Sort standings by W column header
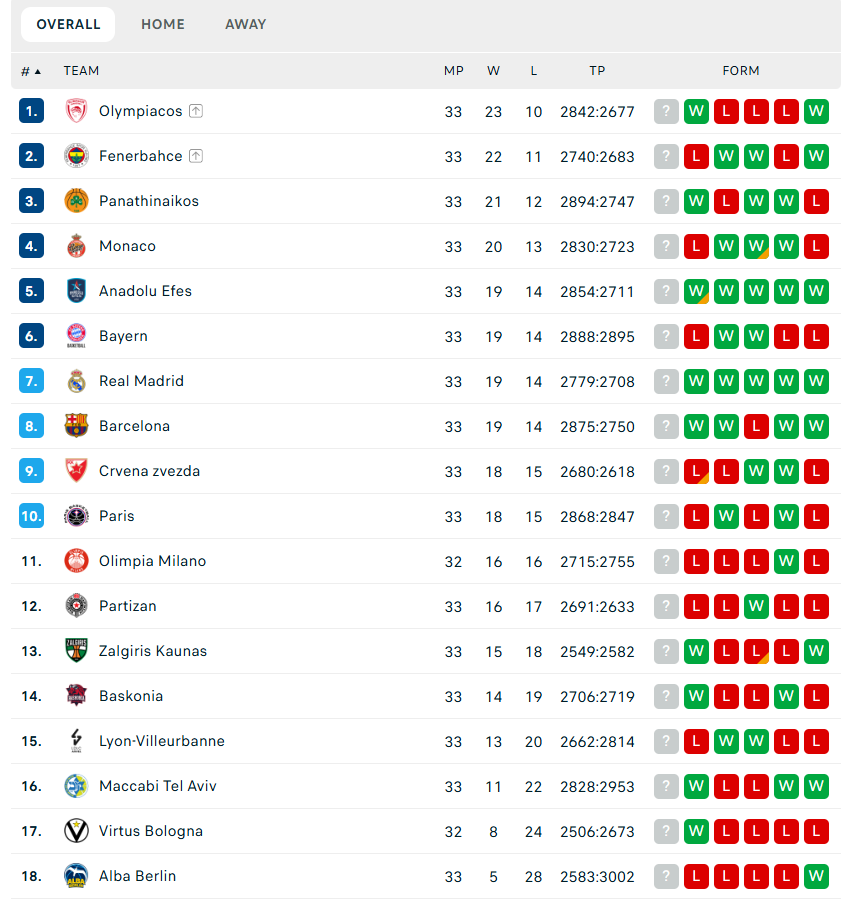 (x=493, y=71)
